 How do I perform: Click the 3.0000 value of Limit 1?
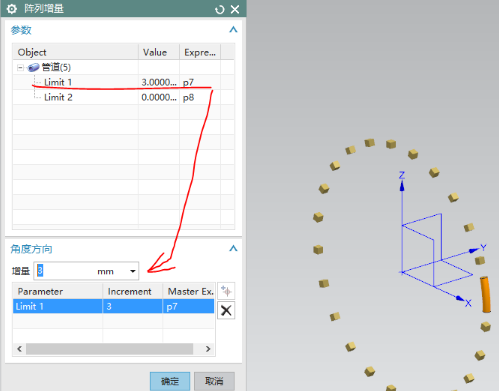(159, 82)
